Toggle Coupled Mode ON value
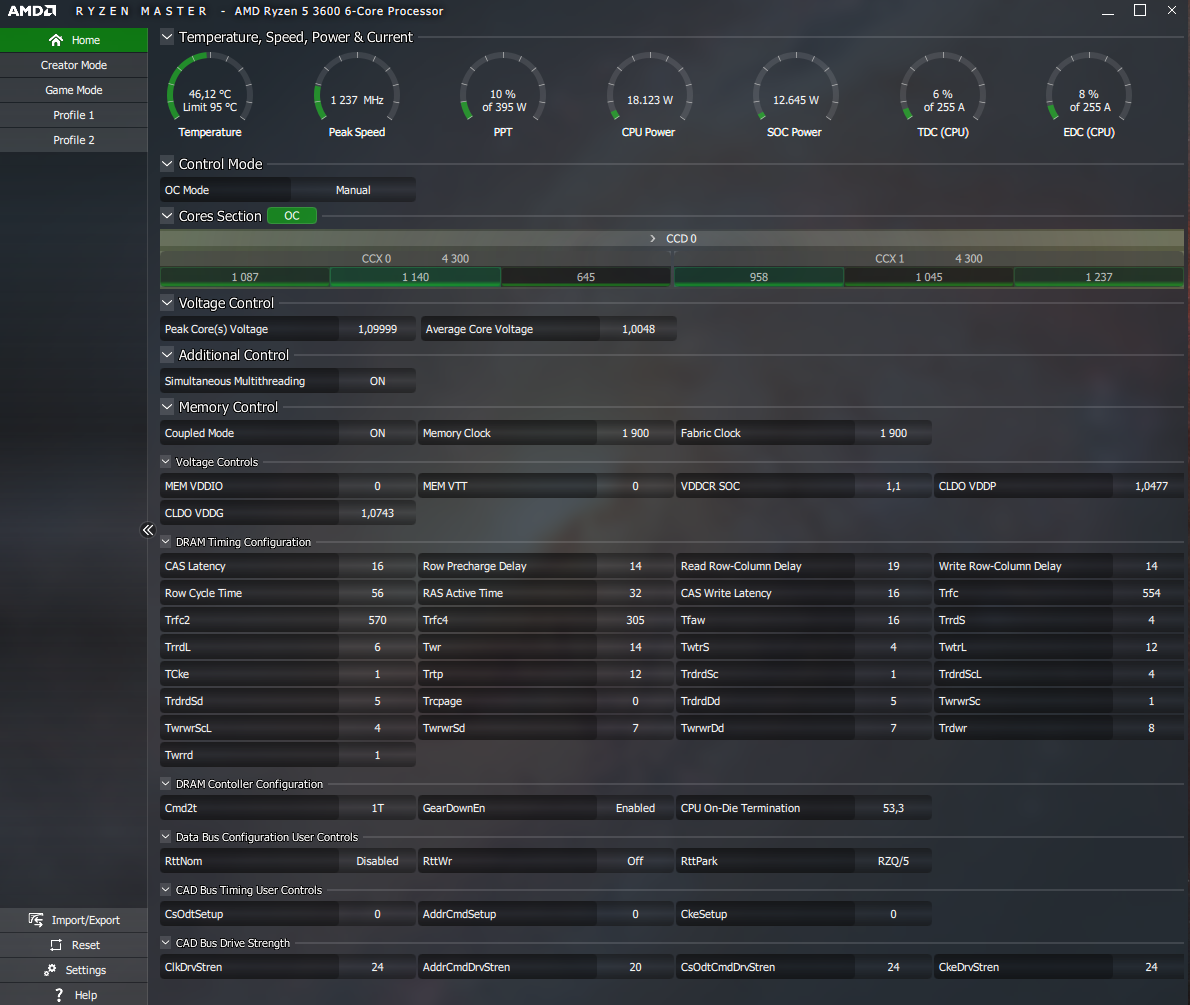The height and width of the screenshot is (1005, 1190). tap(377, 433)
